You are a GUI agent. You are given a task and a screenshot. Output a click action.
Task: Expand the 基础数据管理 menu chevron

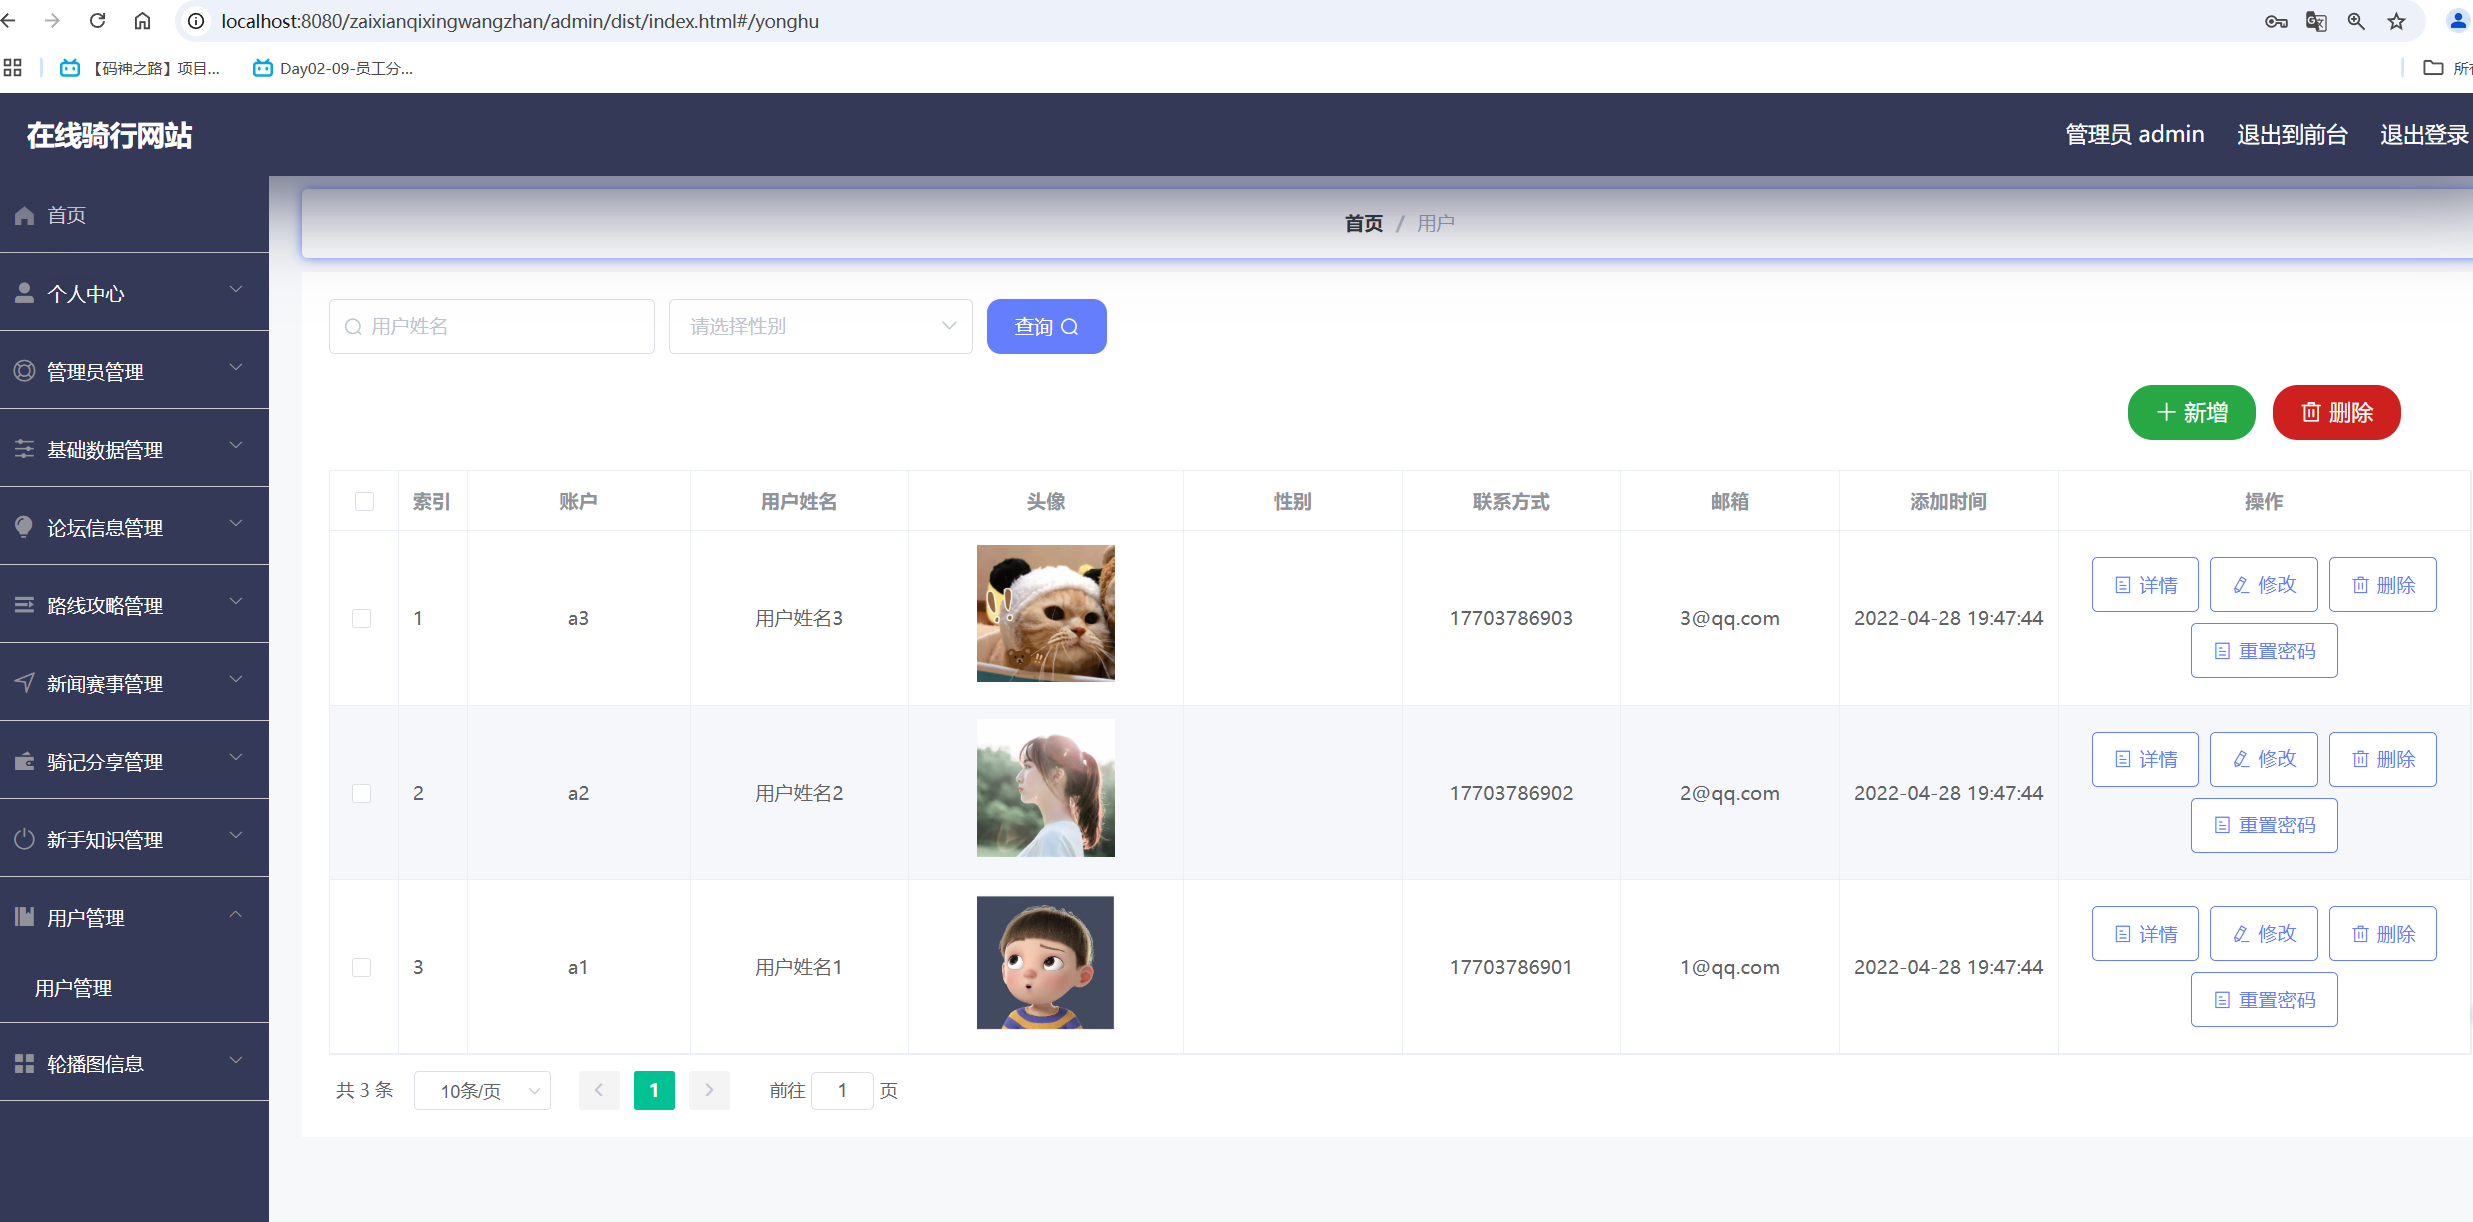pyautogui.click(x=236, y=446)
